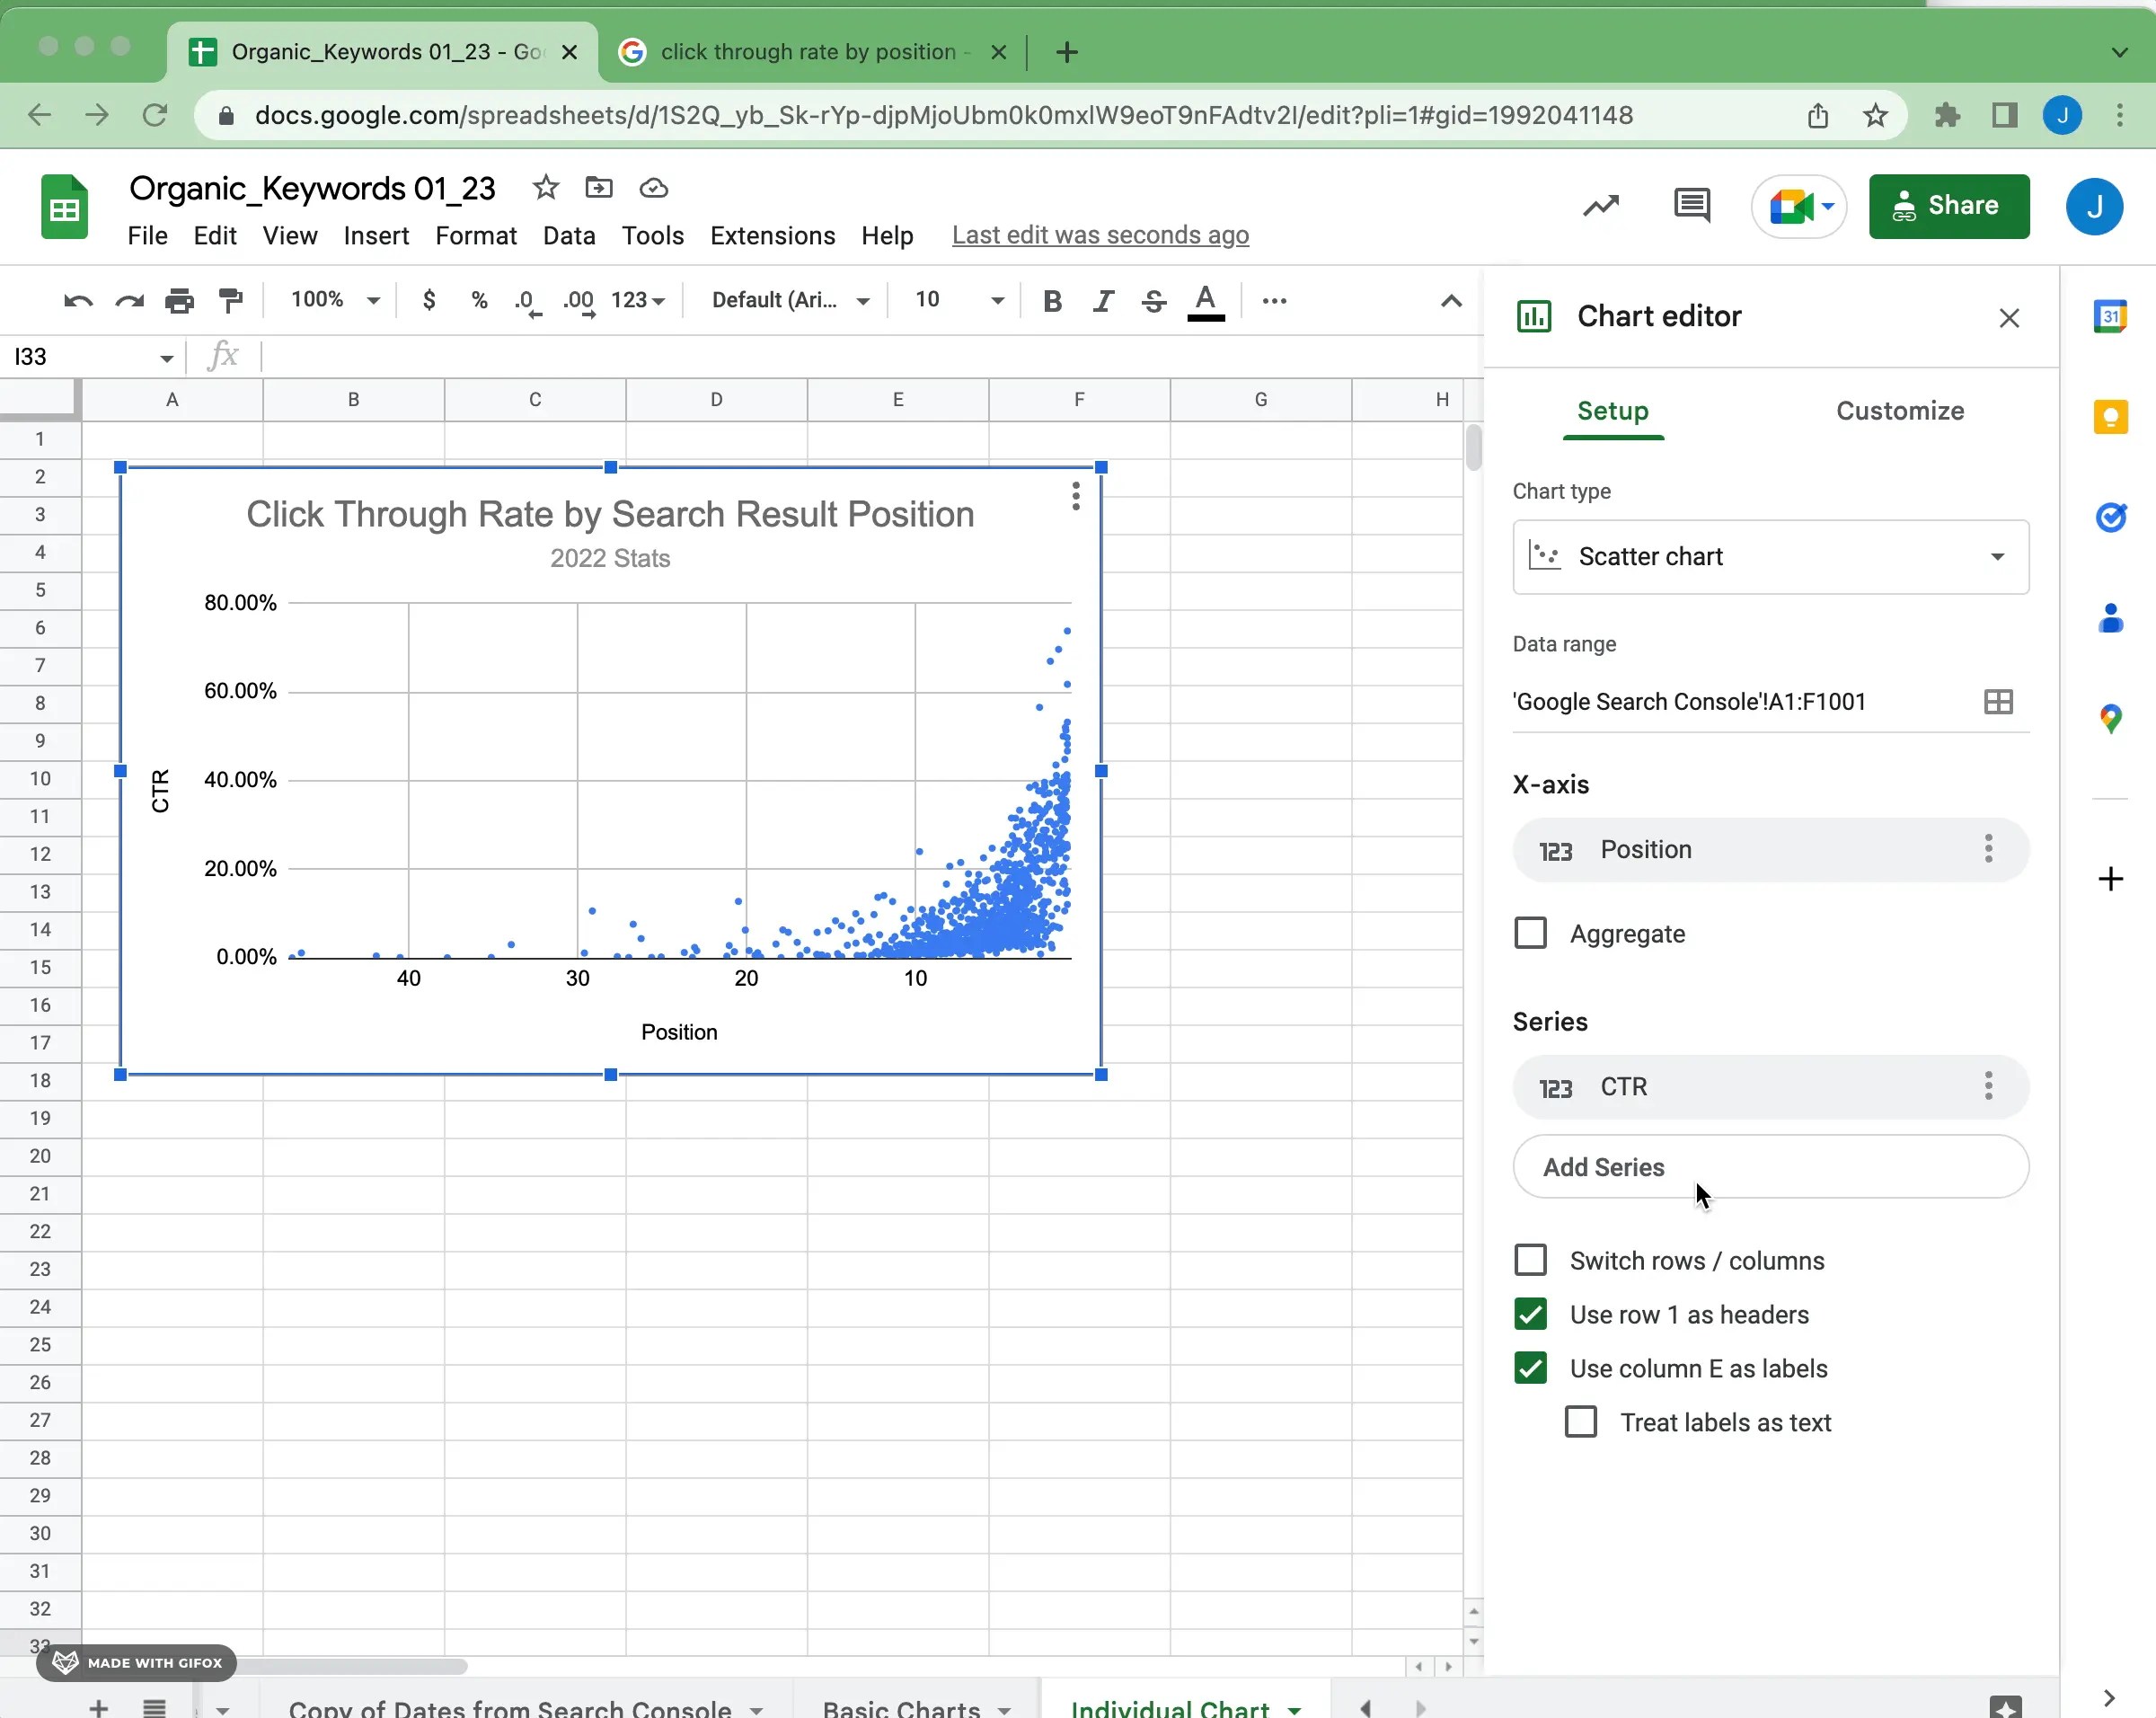The height and width of the screenshot is (1718, 2156).
Task: Open Google Keep side panel
Action: [x=2112, y=417]
